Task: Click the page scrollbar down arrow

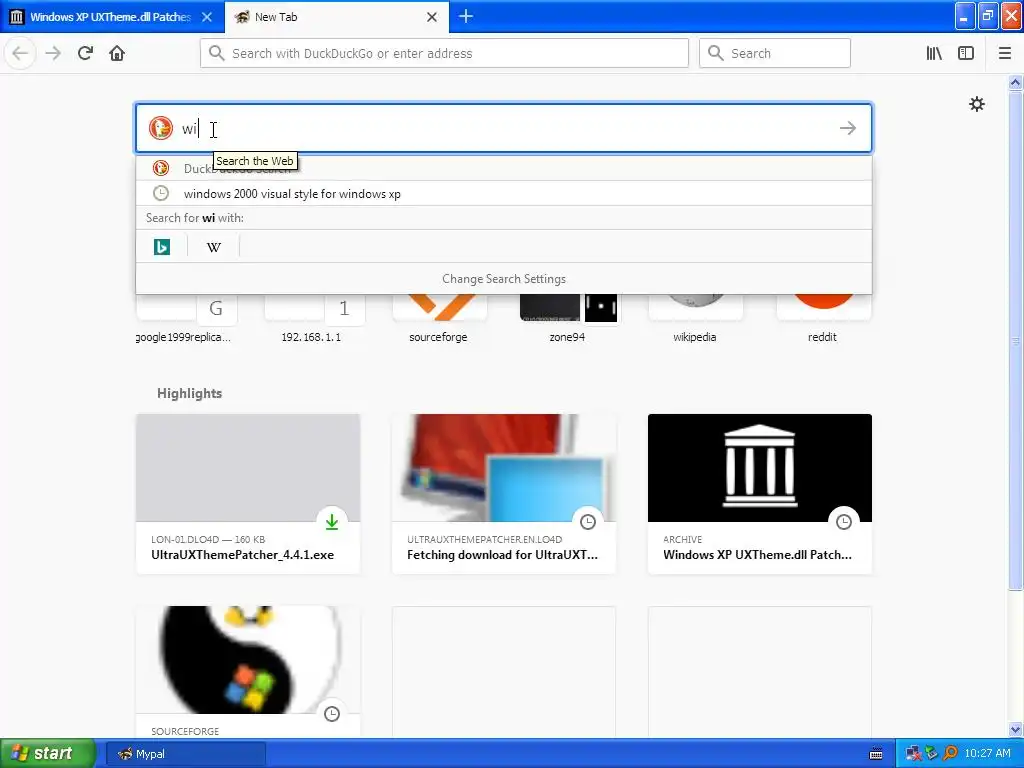Action: click(x=1015, y=729)
